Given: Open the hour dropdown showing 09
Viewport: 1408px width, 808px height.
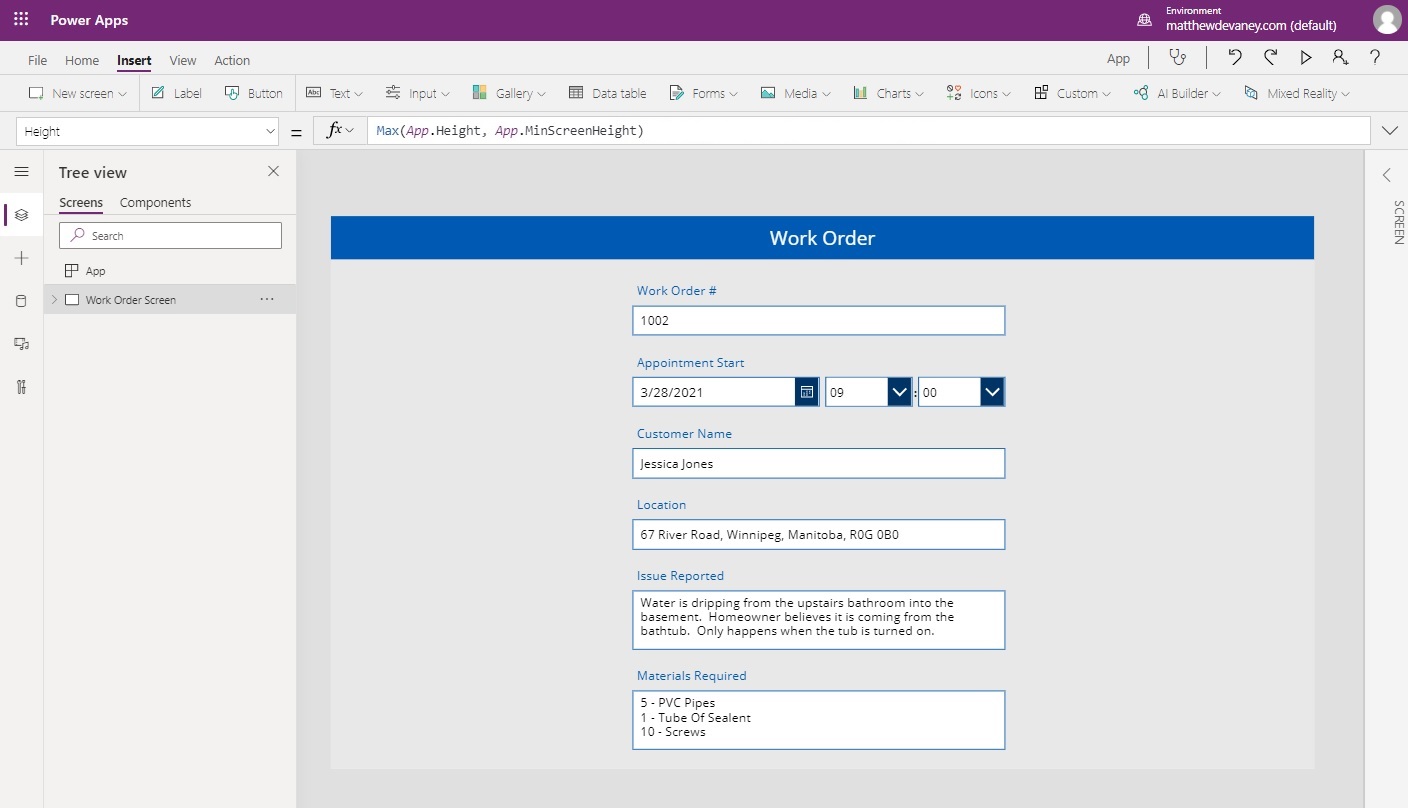Looking at the screenshot, I should tap(899, 392).
